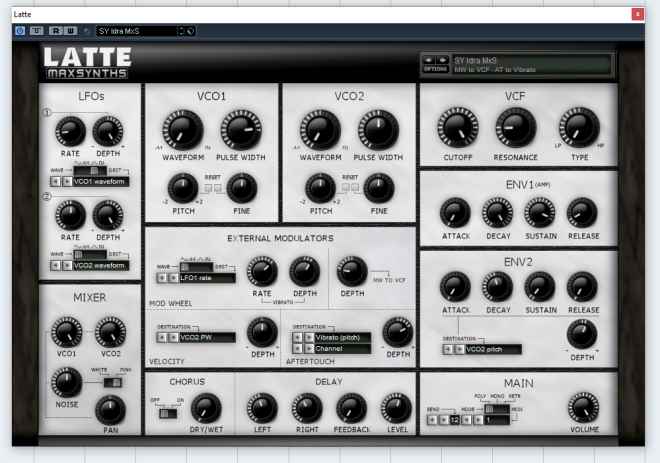Select previous LFO 1 destination before VCO1 waveform
This screenshot has height=463, width=660.
[56, 181]
